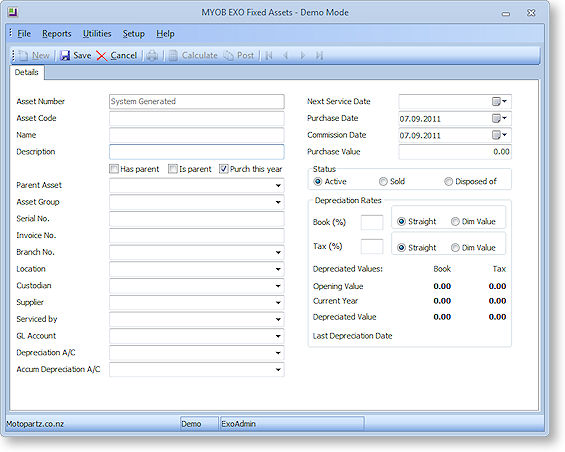Click the Save floppy disk icon
The image size is (565, 452).
point(65,56)
